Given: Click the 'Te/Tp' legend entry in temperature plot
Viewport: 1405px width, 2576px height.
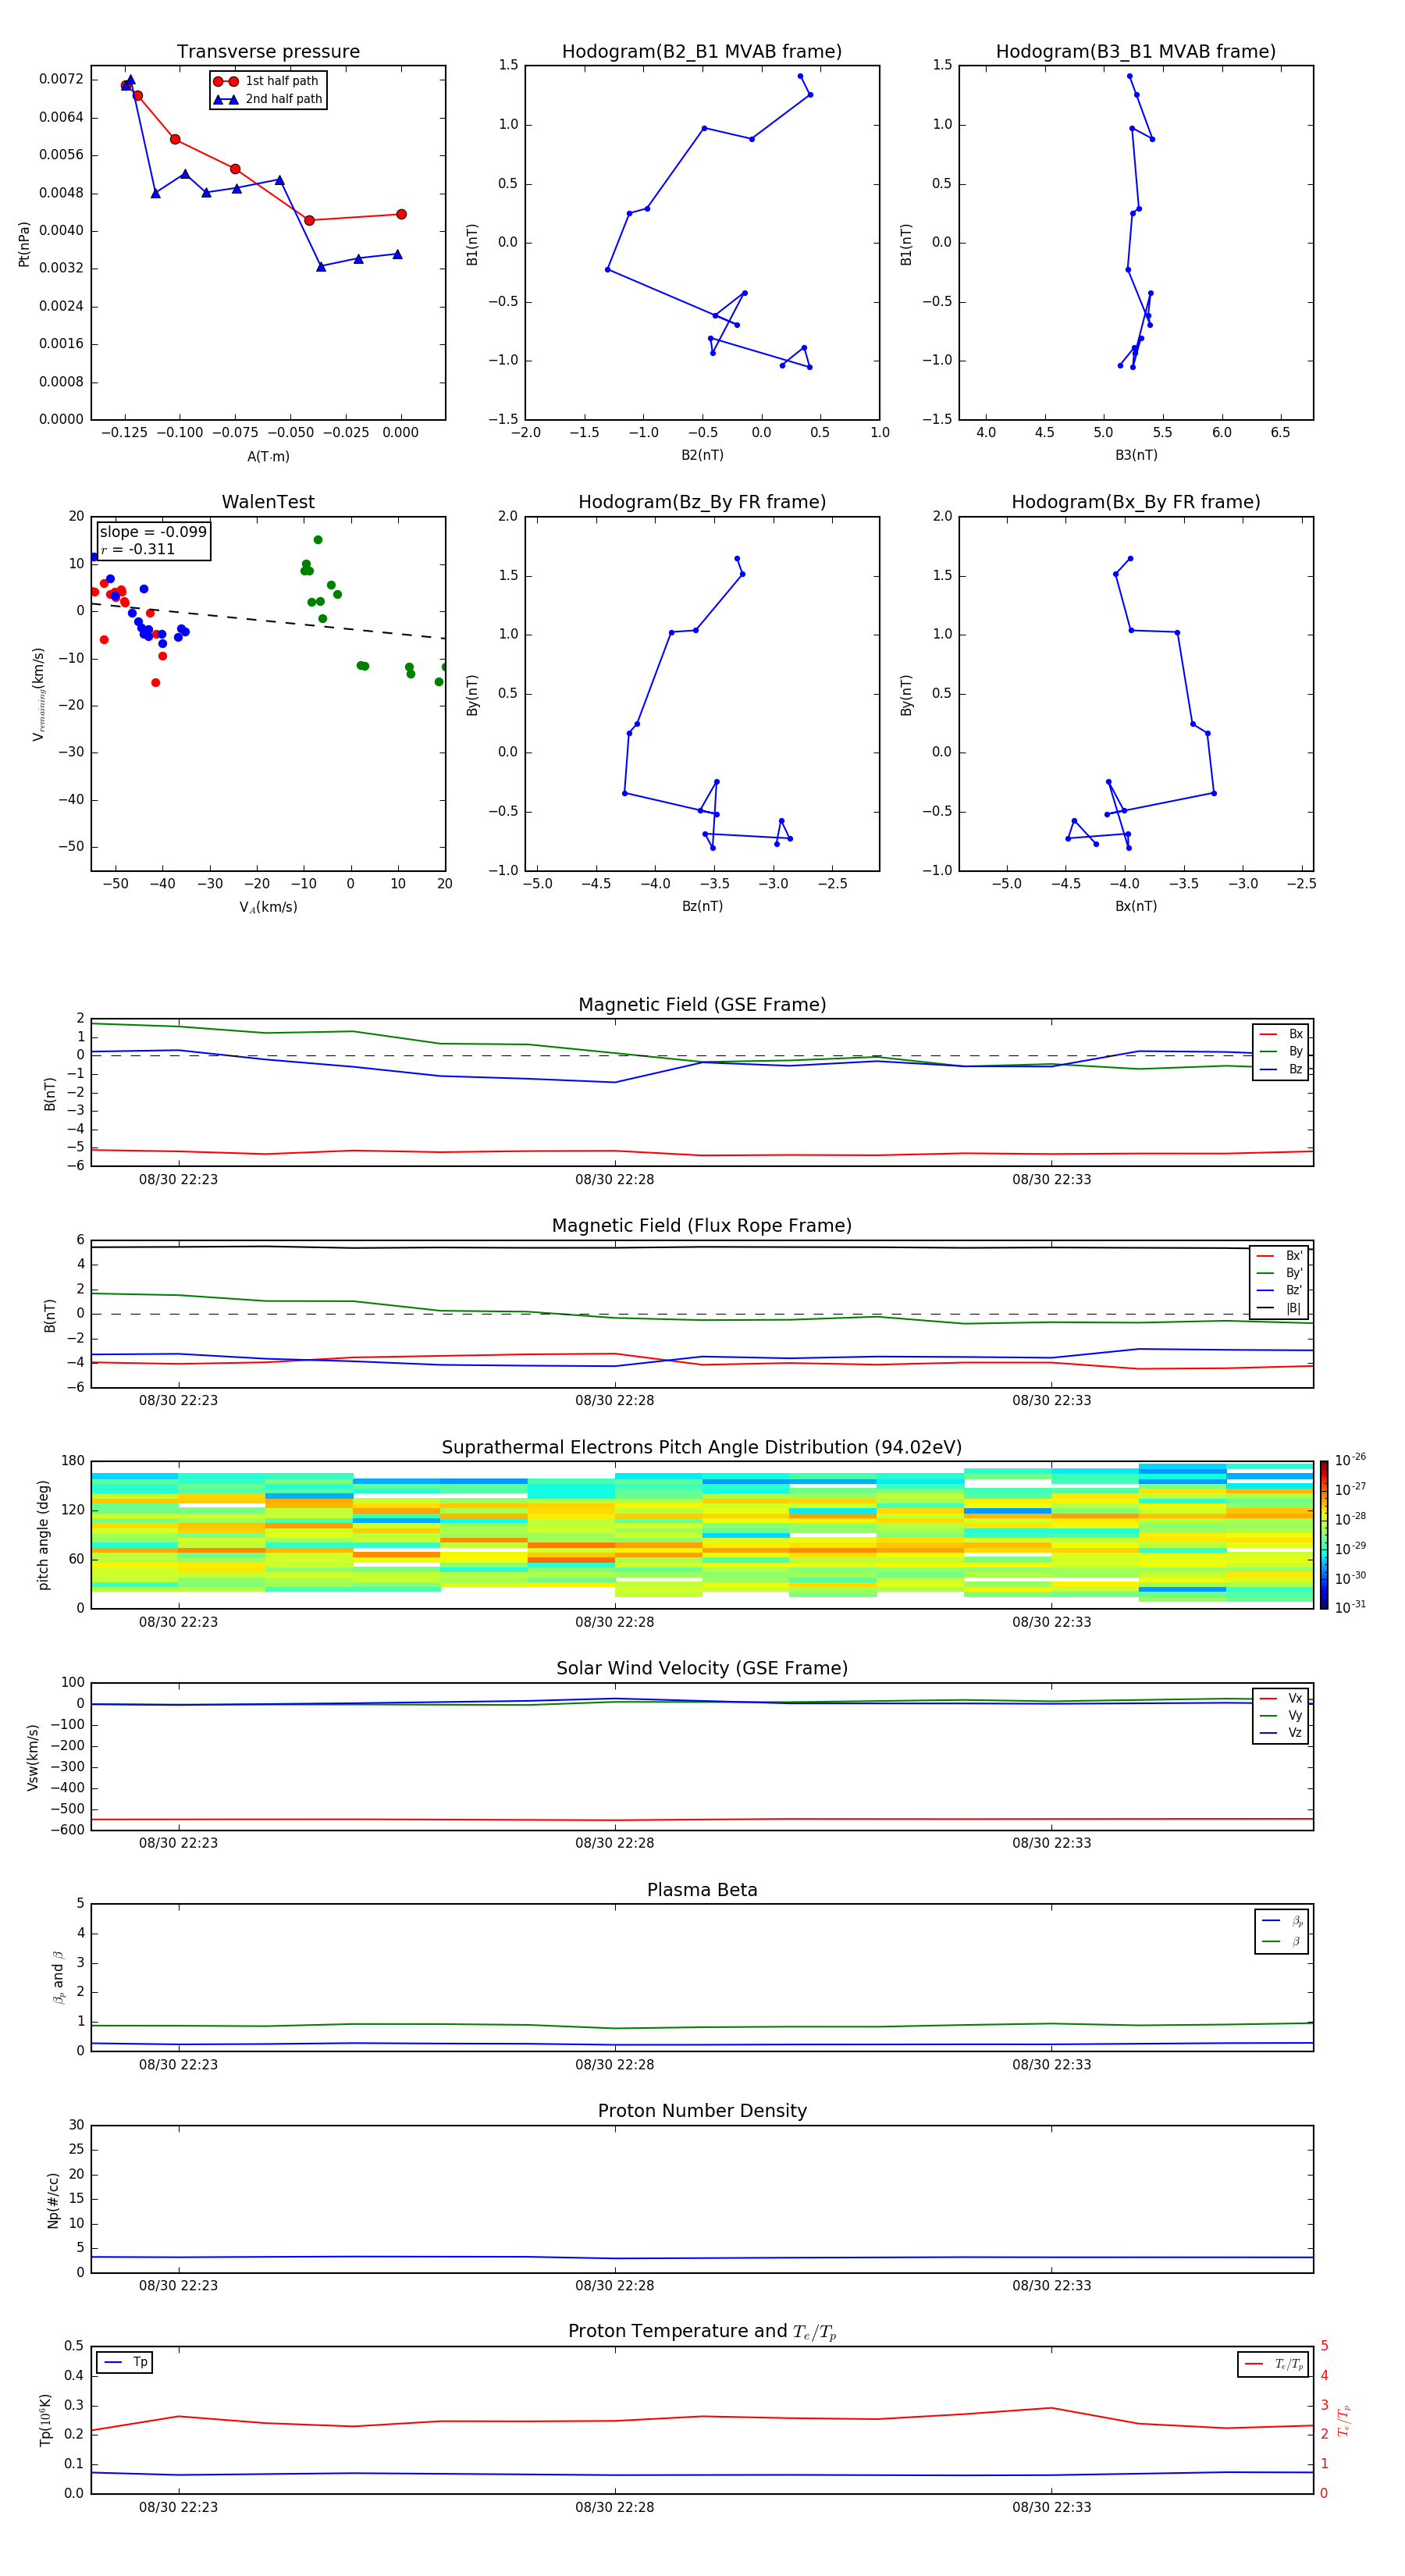Looking at the screenshot, I should [x=1274, y=2364].
